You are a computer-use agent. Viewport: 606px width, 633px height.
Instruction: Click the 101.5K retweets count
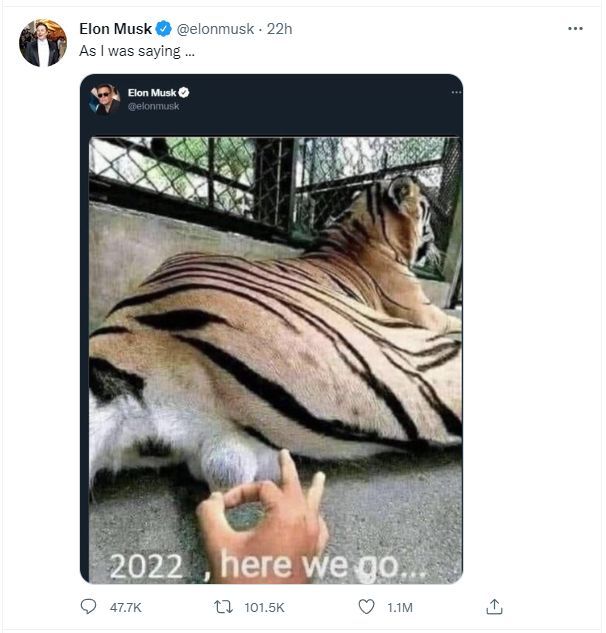(x=264, y=607)
